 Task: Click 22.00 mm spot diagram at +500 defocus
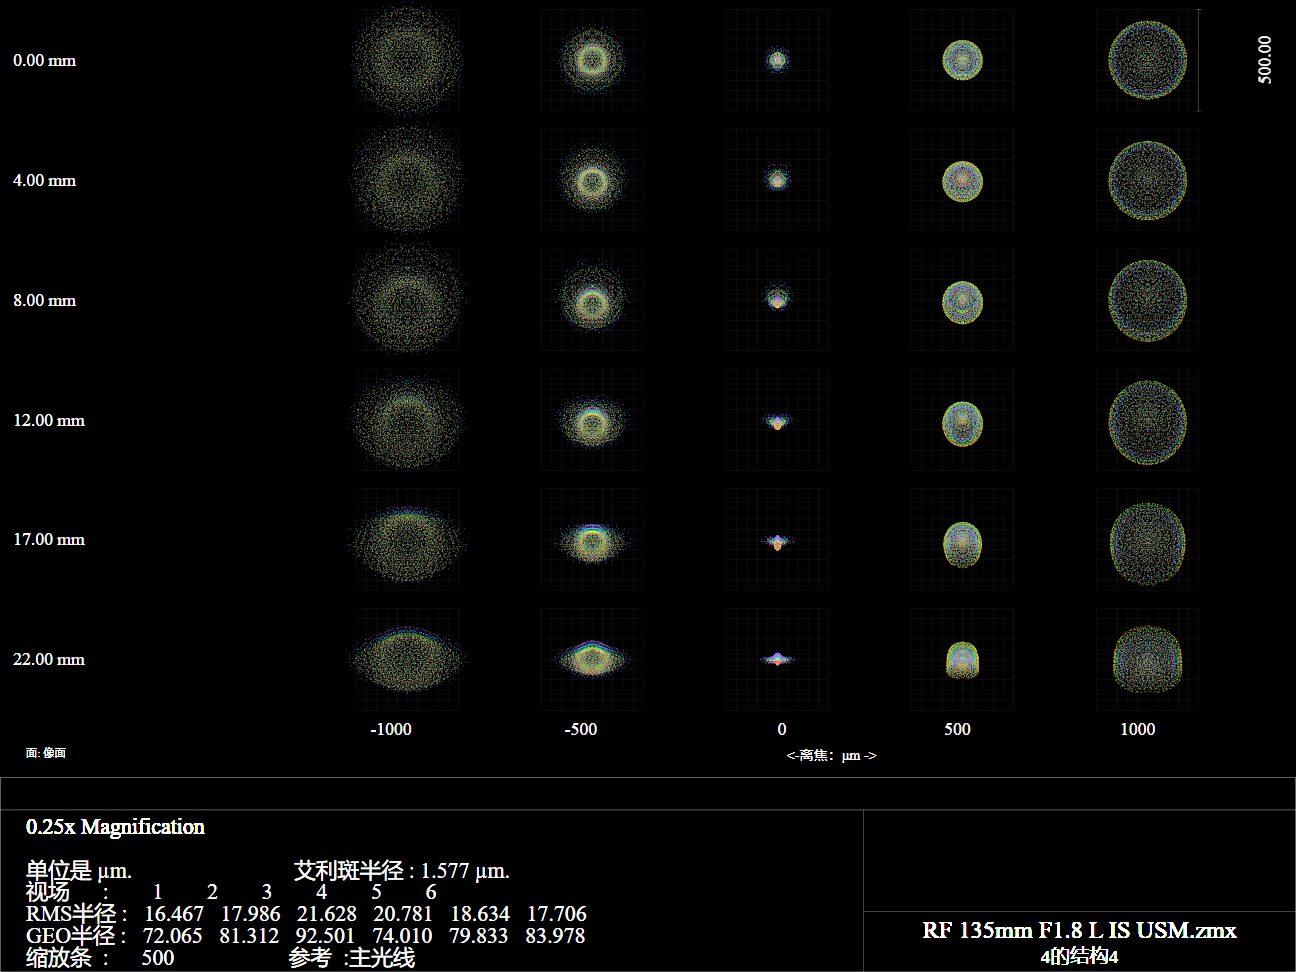pos(962,660)
